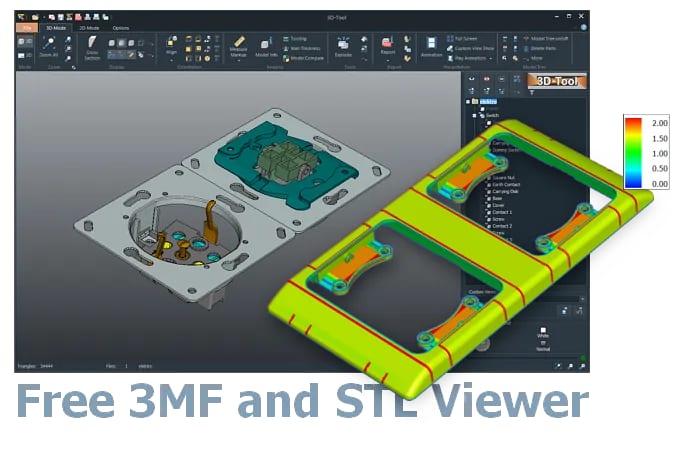This screenshot has height=450, width=680.
Task: Open the Model Info tool
Action: (266, 47)
